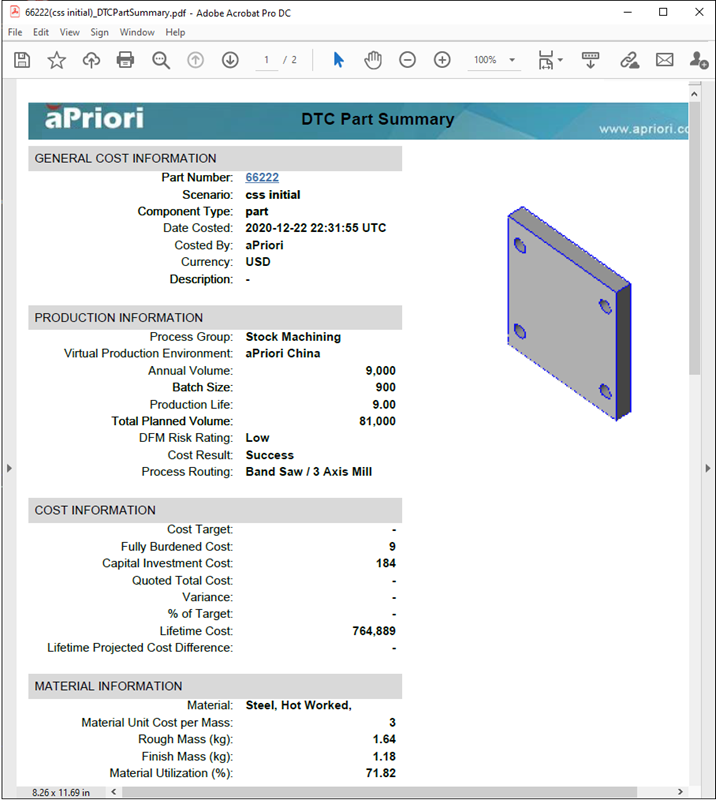
Task: Click the current page number field
Action: tap(266, 60)
